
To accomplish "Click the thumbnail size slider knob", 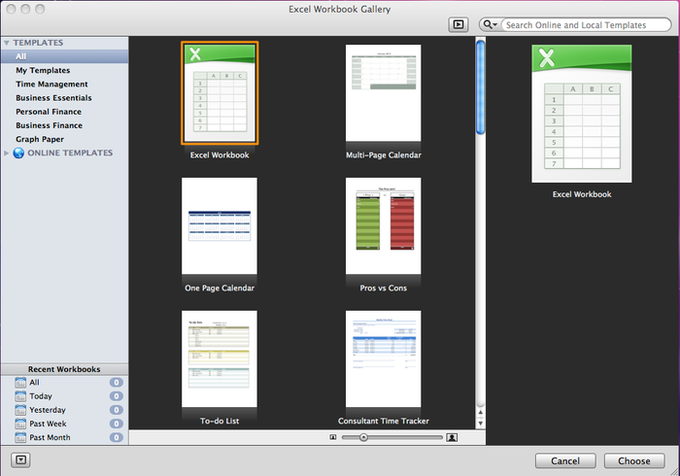I will point(363,437).
